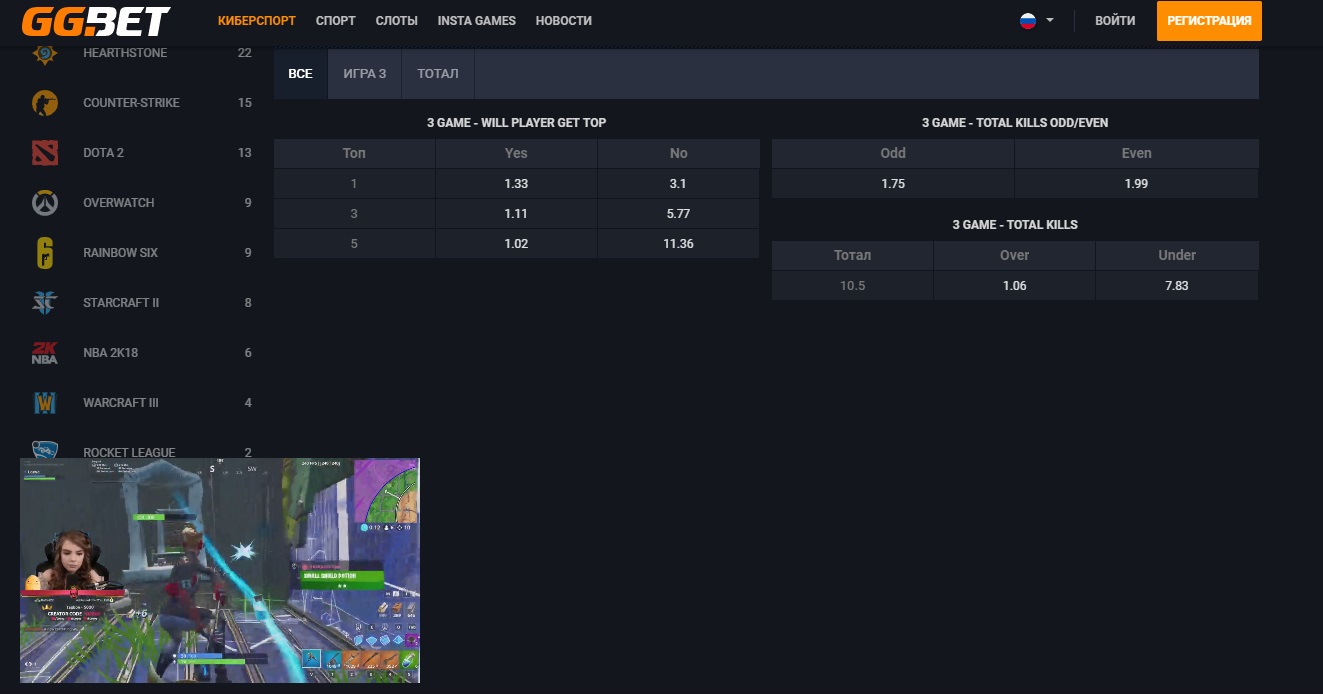Click the NBA 2K18 logo icon
1323x694 pixels.
point(44,353)
